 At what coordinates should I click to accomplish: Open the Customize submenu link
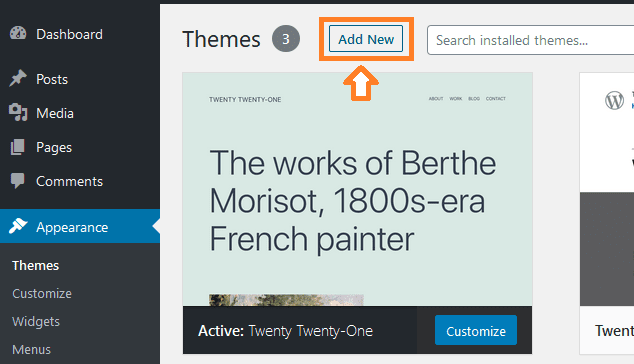click(x=42, y=293)
